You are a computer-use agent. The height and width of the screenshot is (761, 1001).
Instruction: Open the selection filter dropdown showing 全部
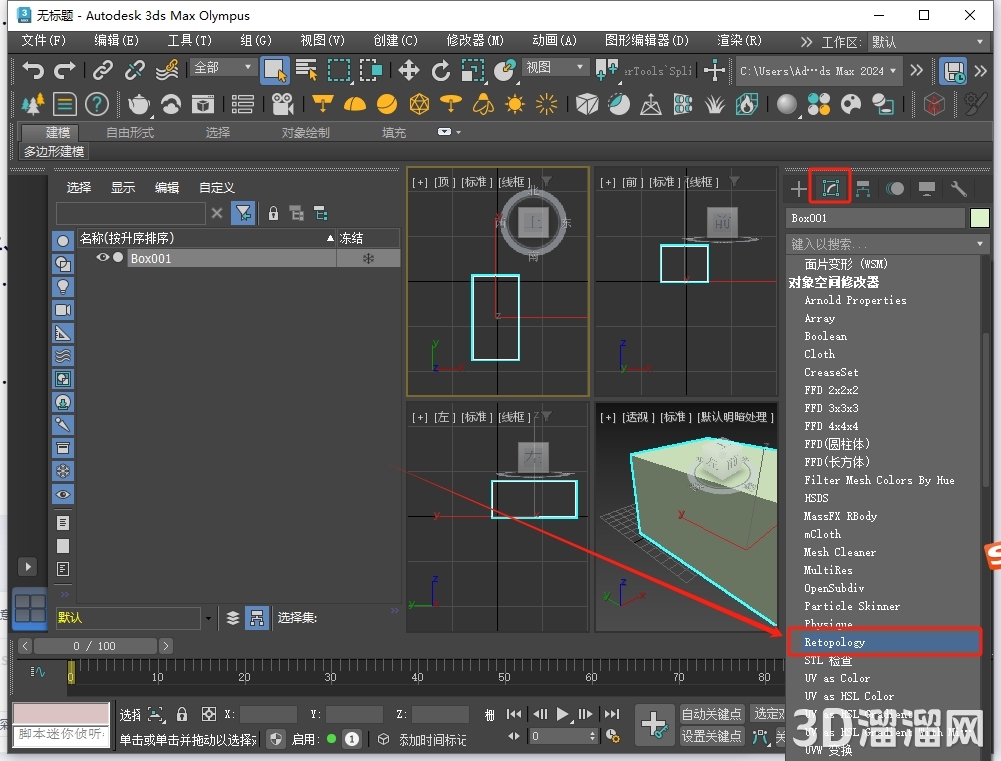(222, 67)
